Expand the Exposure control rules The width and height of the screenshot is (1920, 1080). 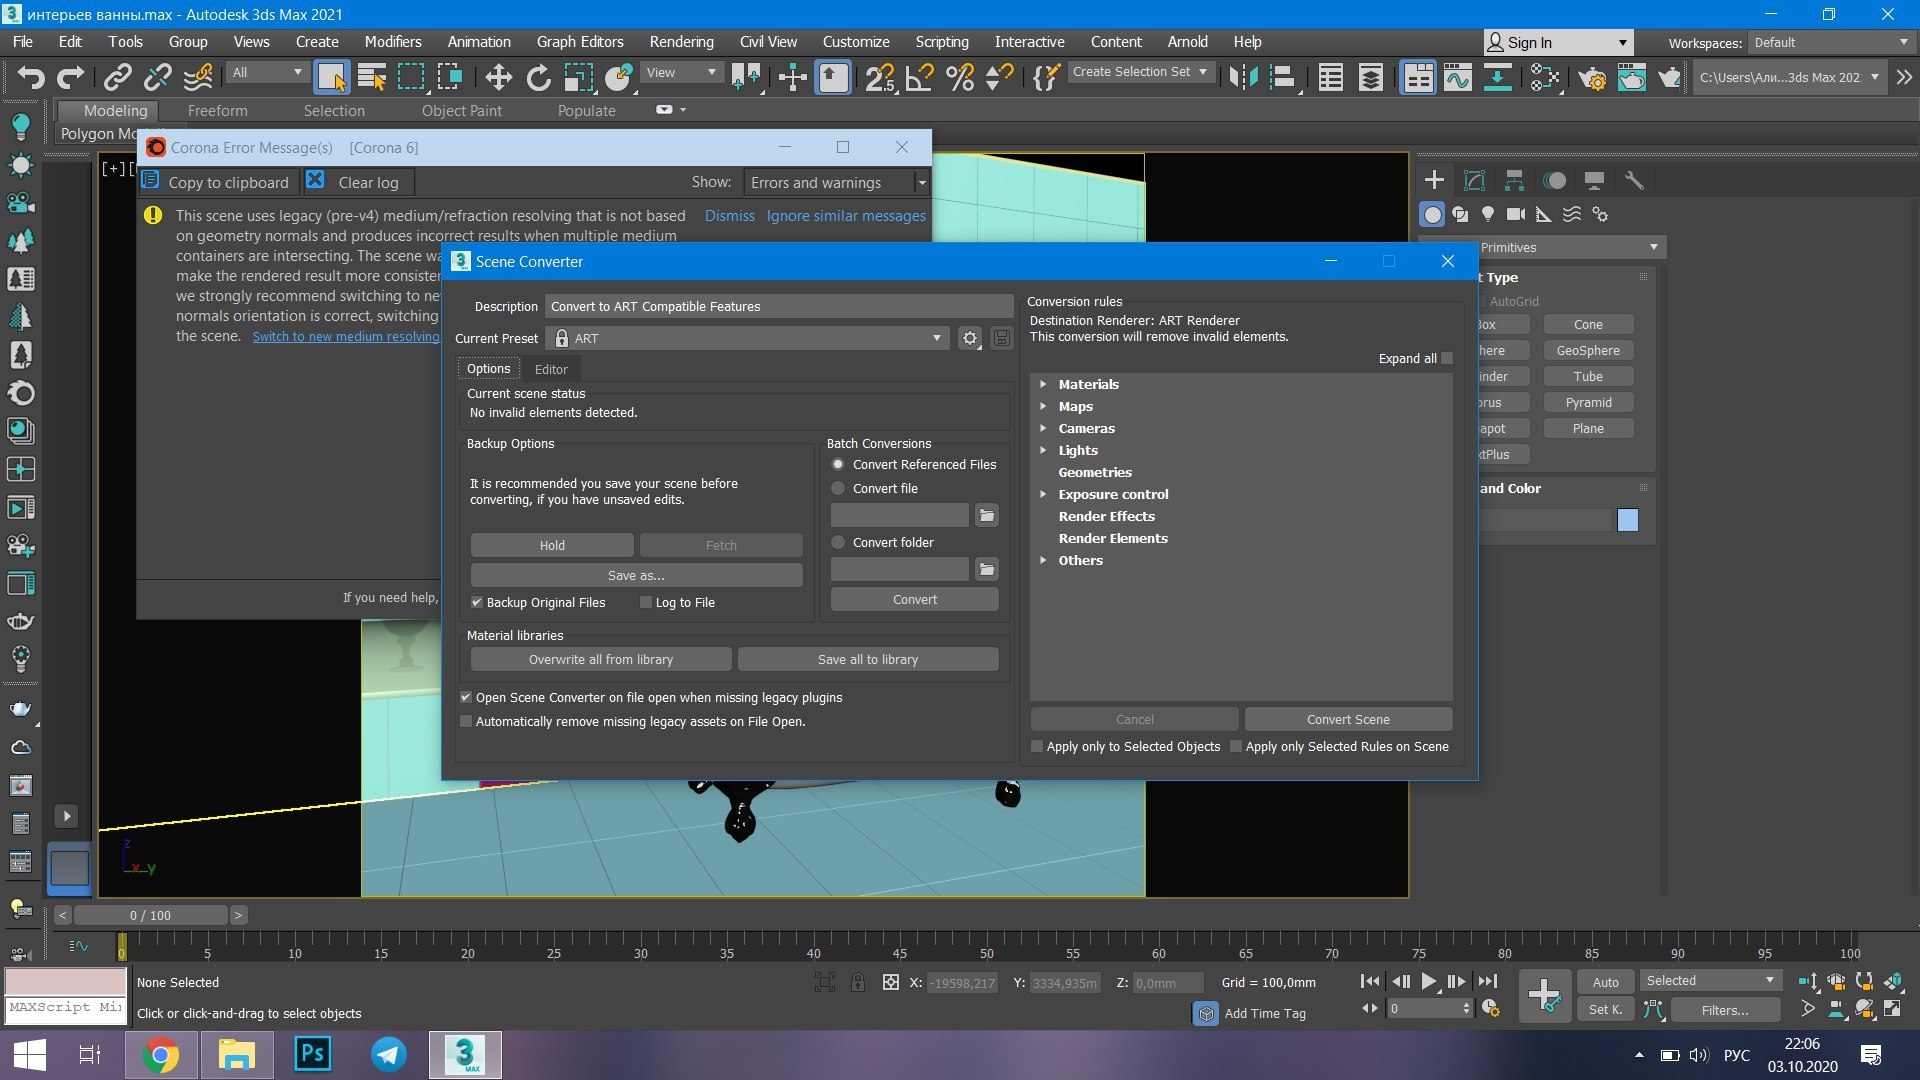tap(1043, 494)
